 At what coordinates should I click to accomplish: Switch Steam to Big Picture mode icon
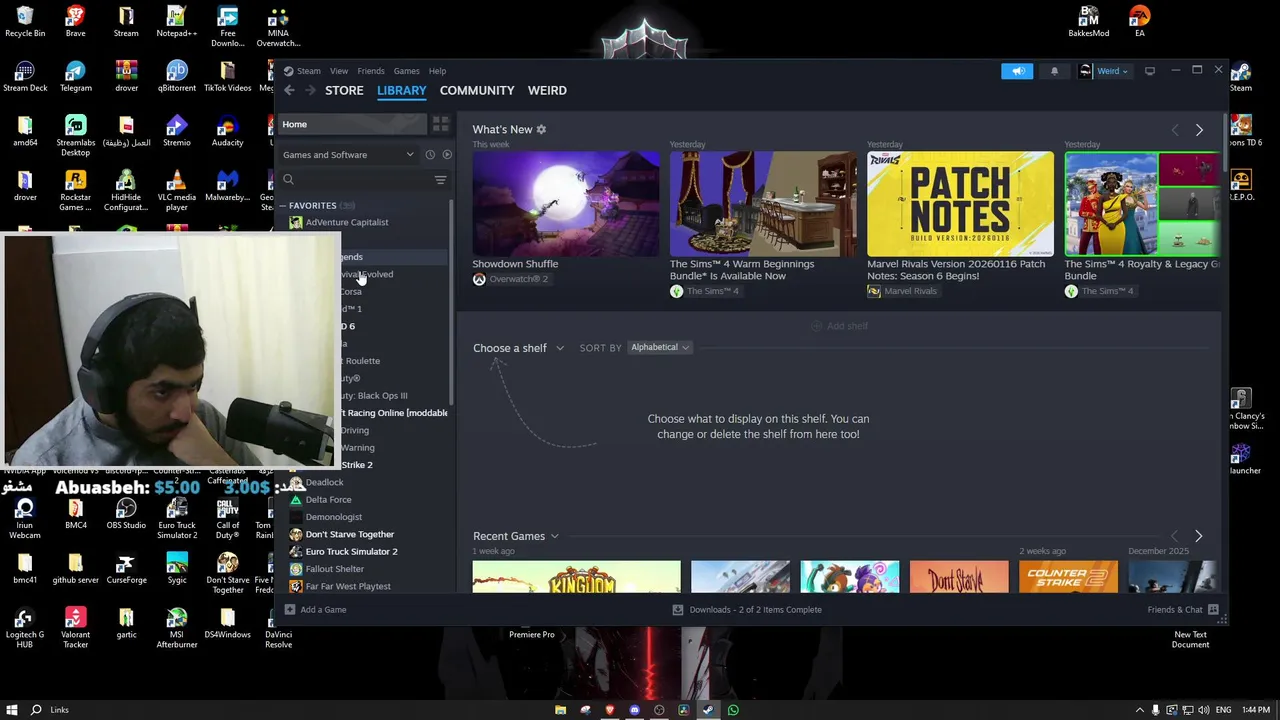coord(1150,71)
